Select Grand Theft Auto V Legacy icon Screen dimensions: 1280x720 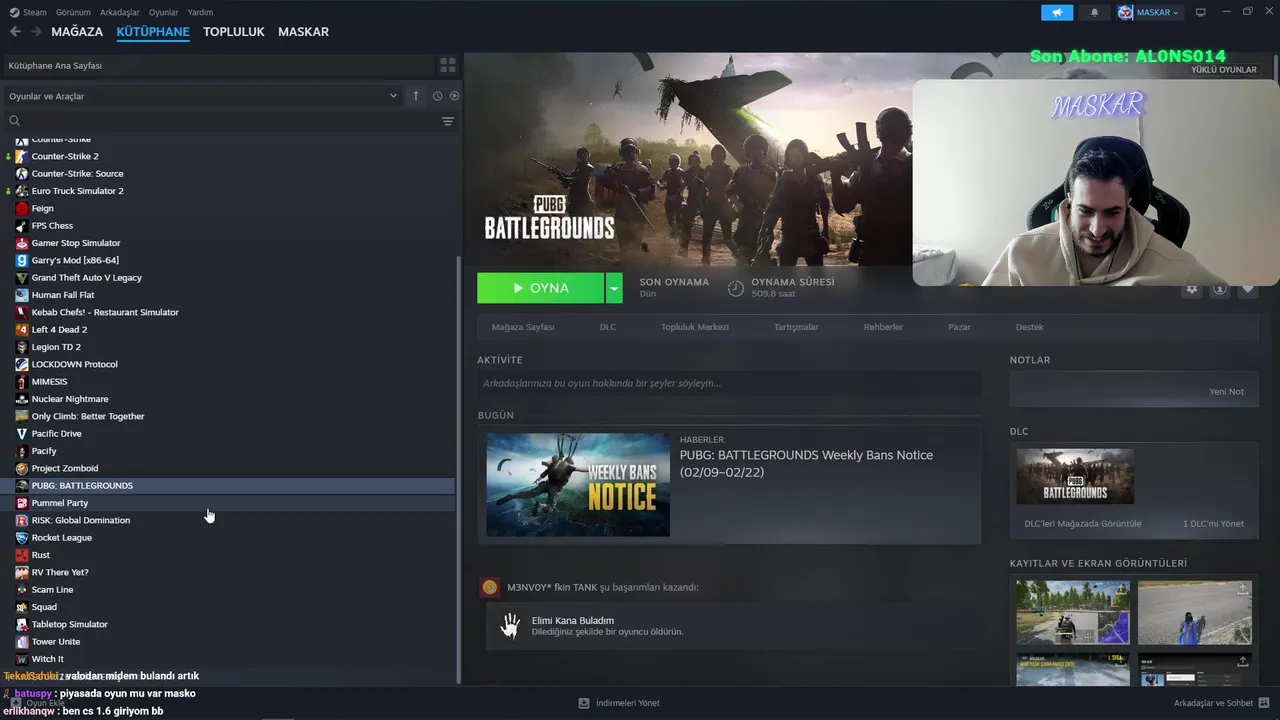[x=22, y=277]
